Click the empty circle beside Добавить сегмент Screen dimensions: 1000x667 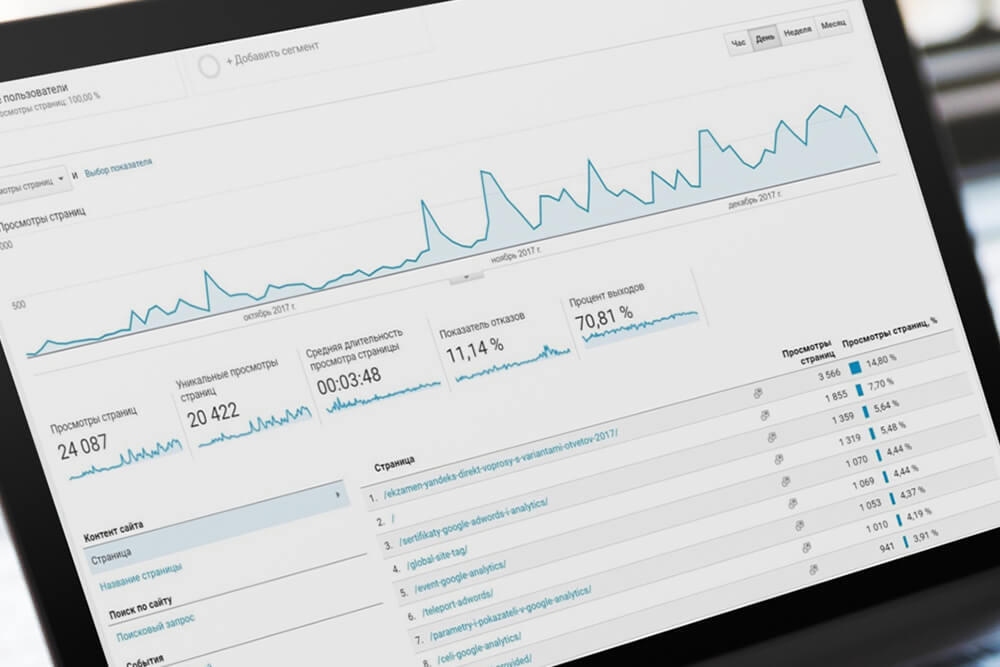pyautogui.click(x=209, y=66)
